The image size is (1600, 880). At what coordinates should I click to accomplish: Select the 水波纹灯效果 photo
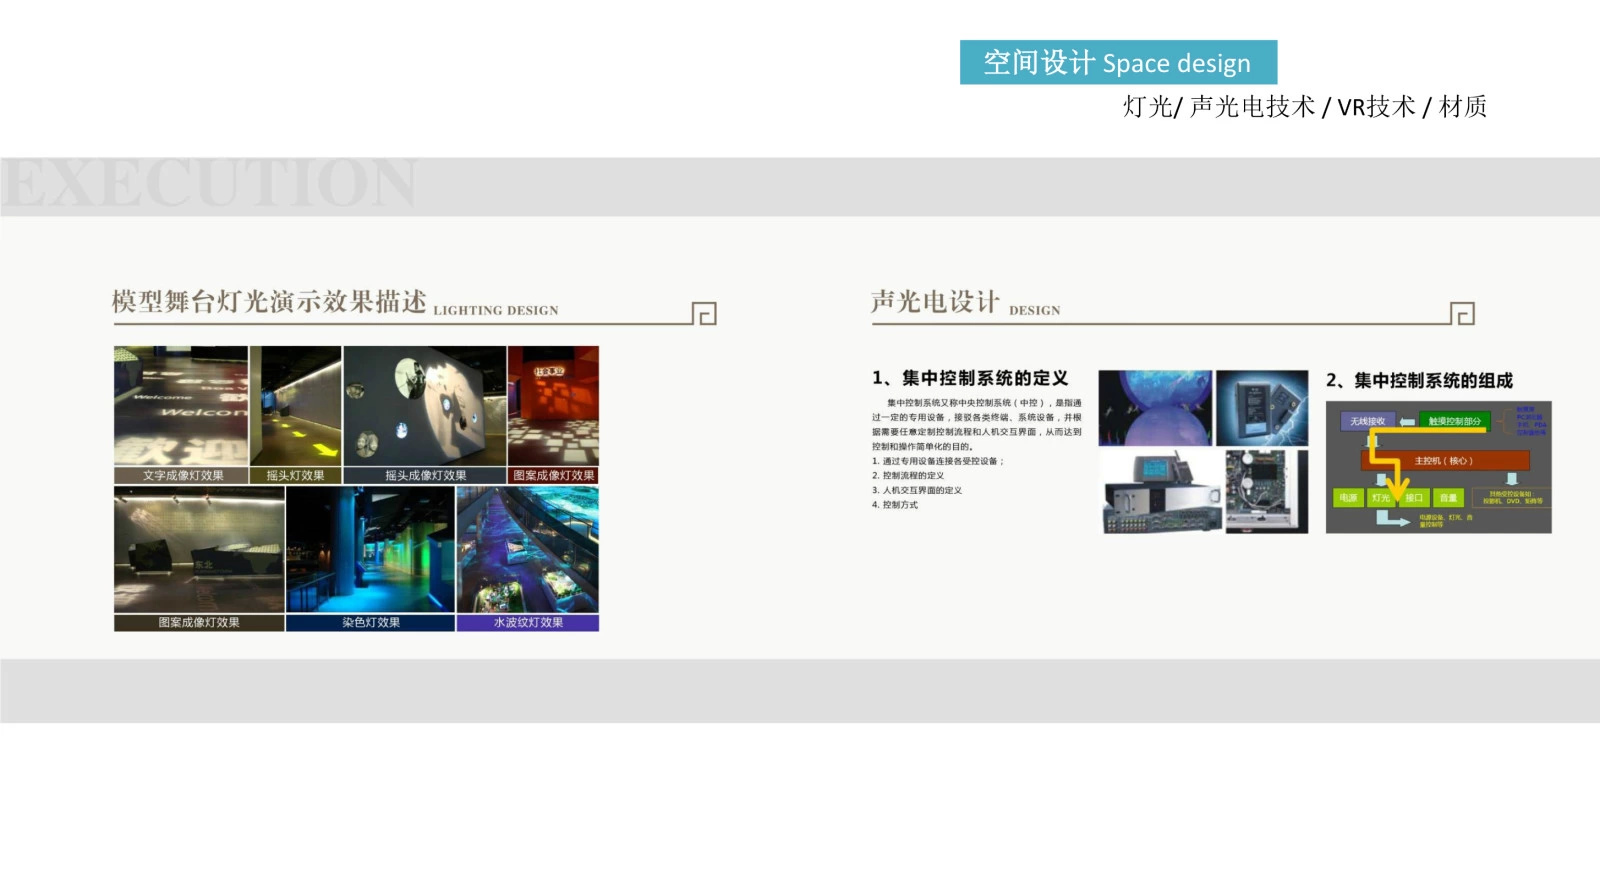[528, 550]
